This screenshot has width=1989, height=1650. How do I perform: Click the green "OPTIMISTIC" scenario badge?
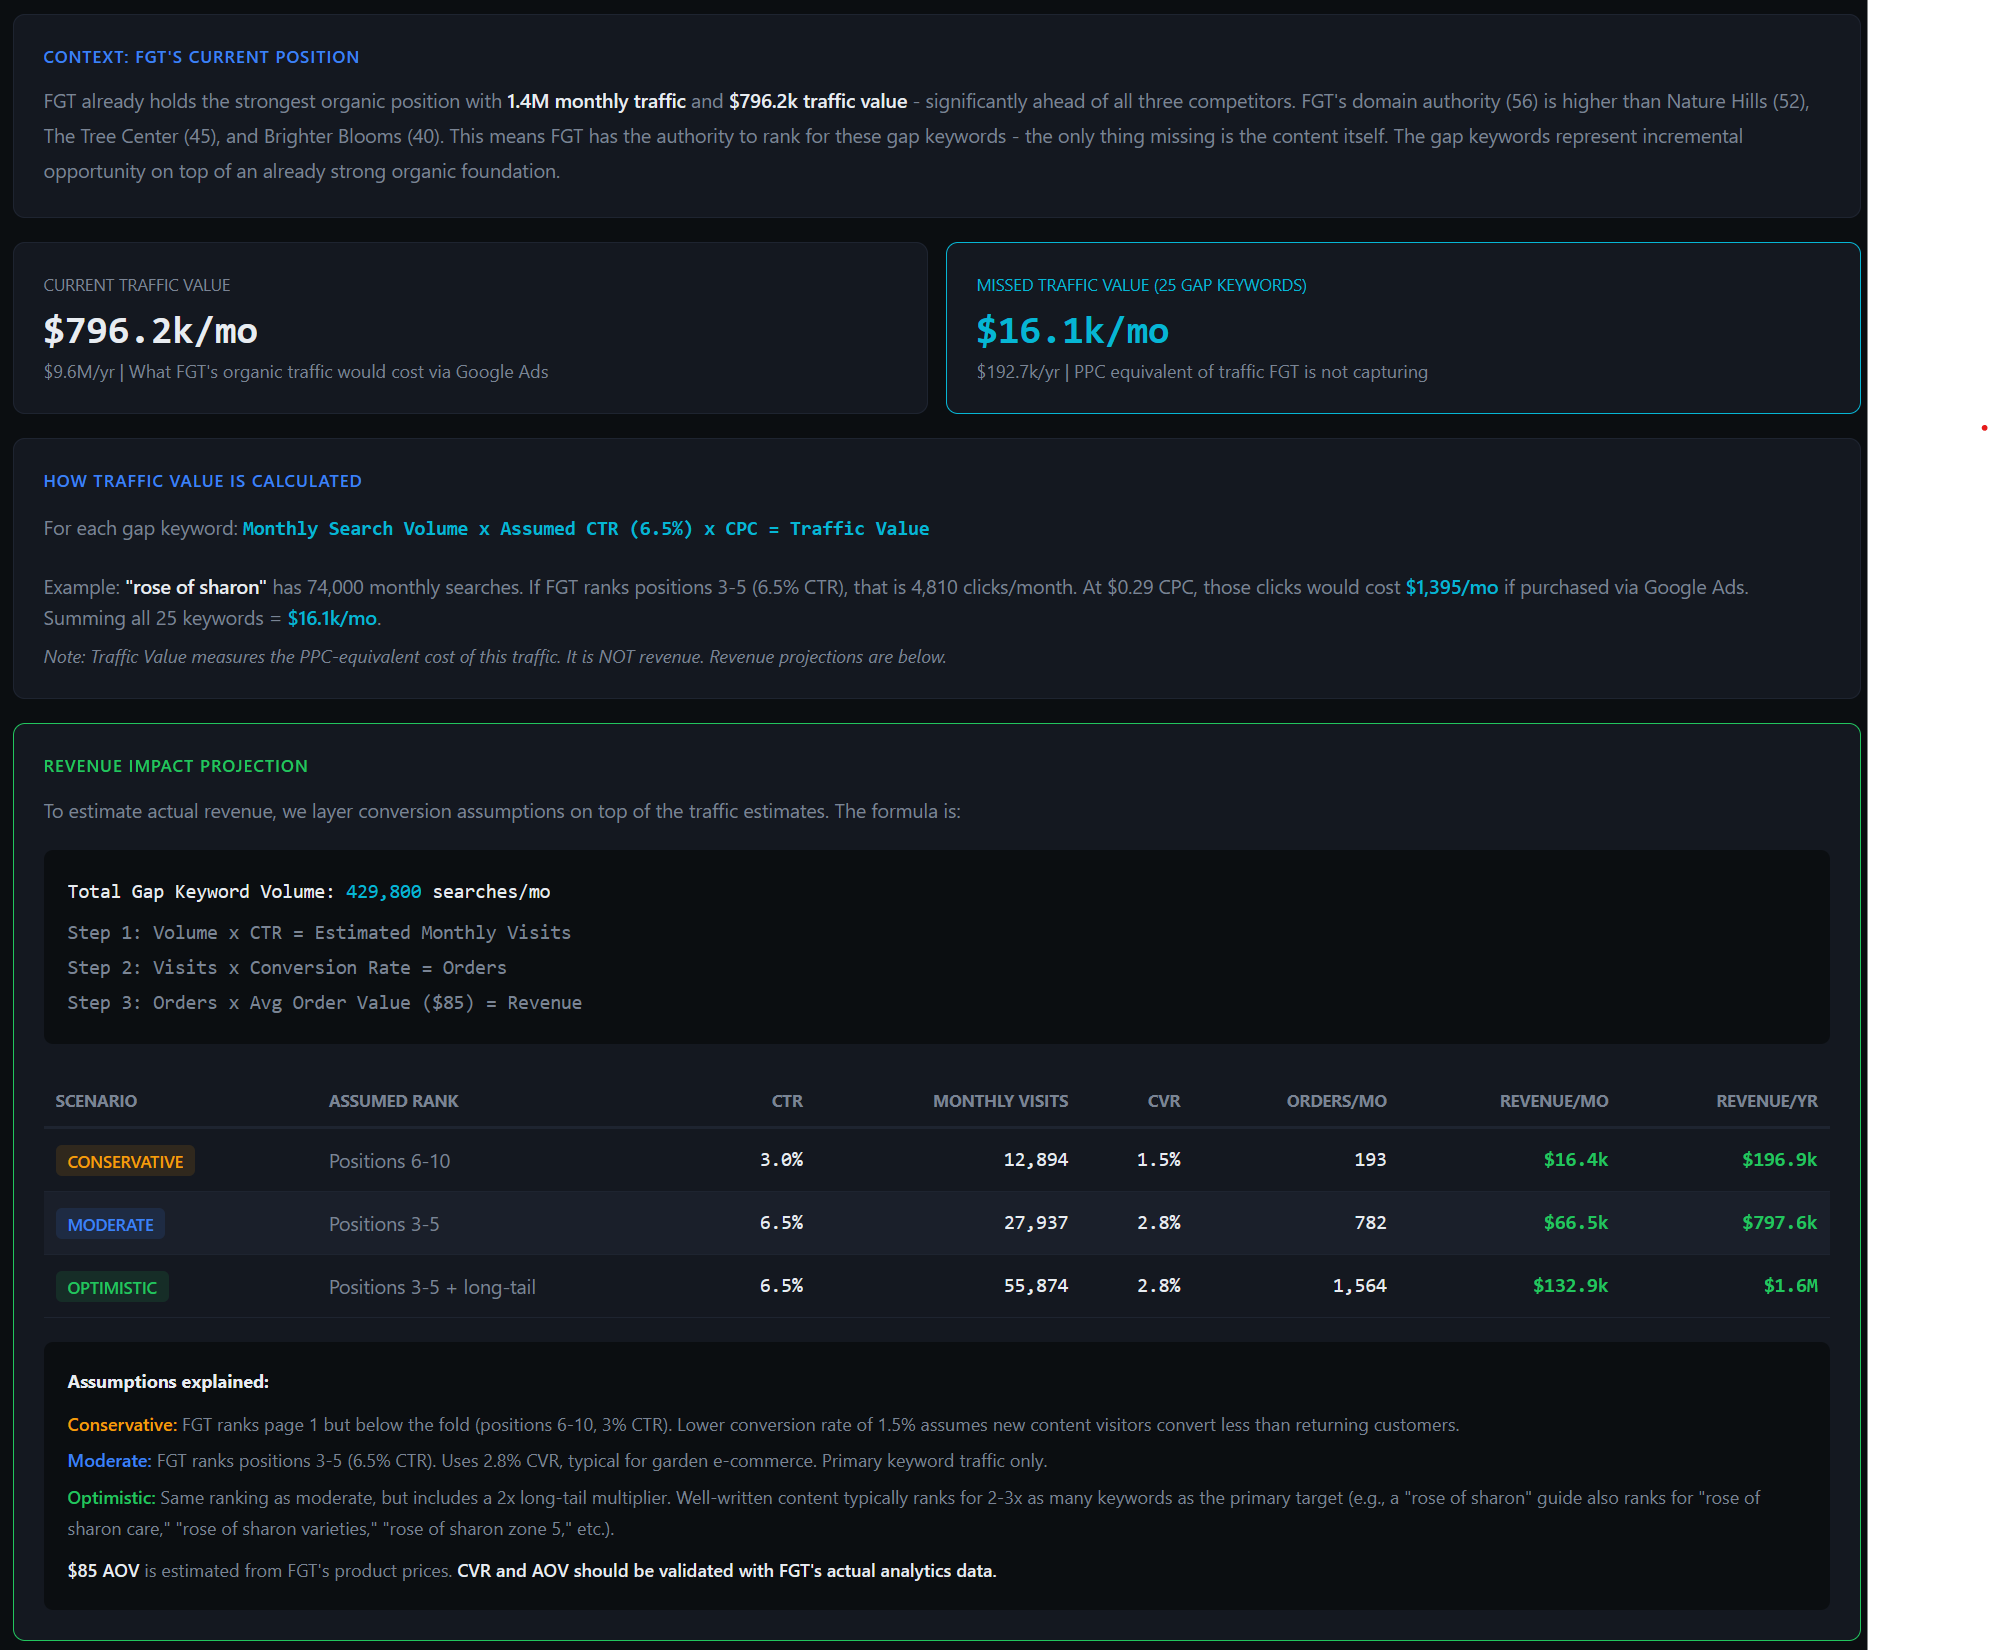[112, 1287]
